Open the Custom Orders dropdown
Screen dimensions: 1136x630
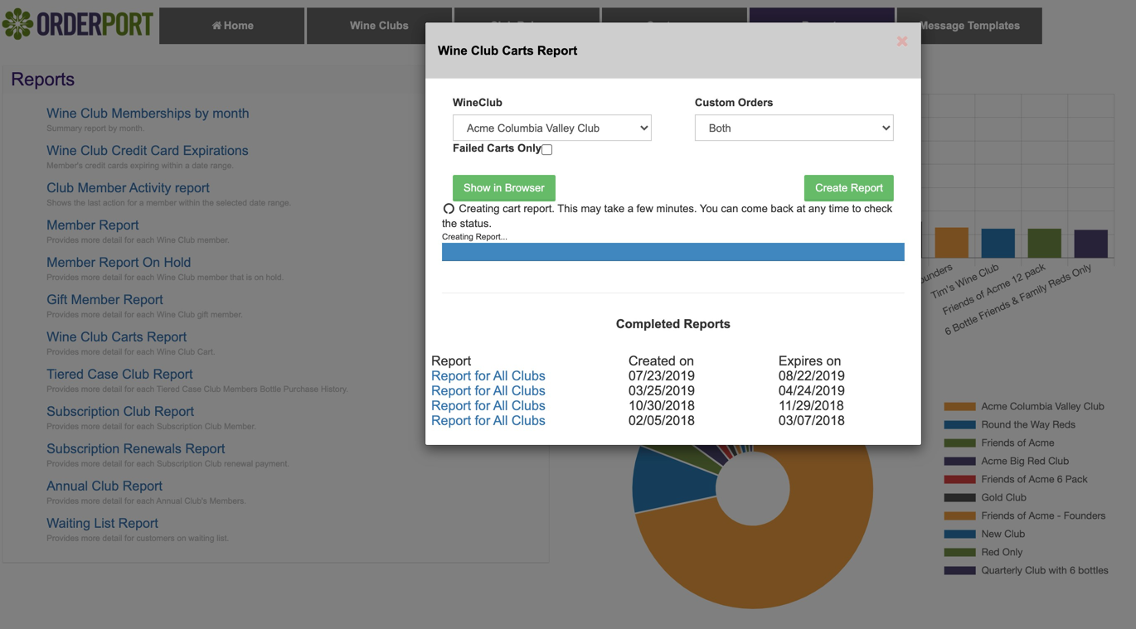[x=794, y=128]
